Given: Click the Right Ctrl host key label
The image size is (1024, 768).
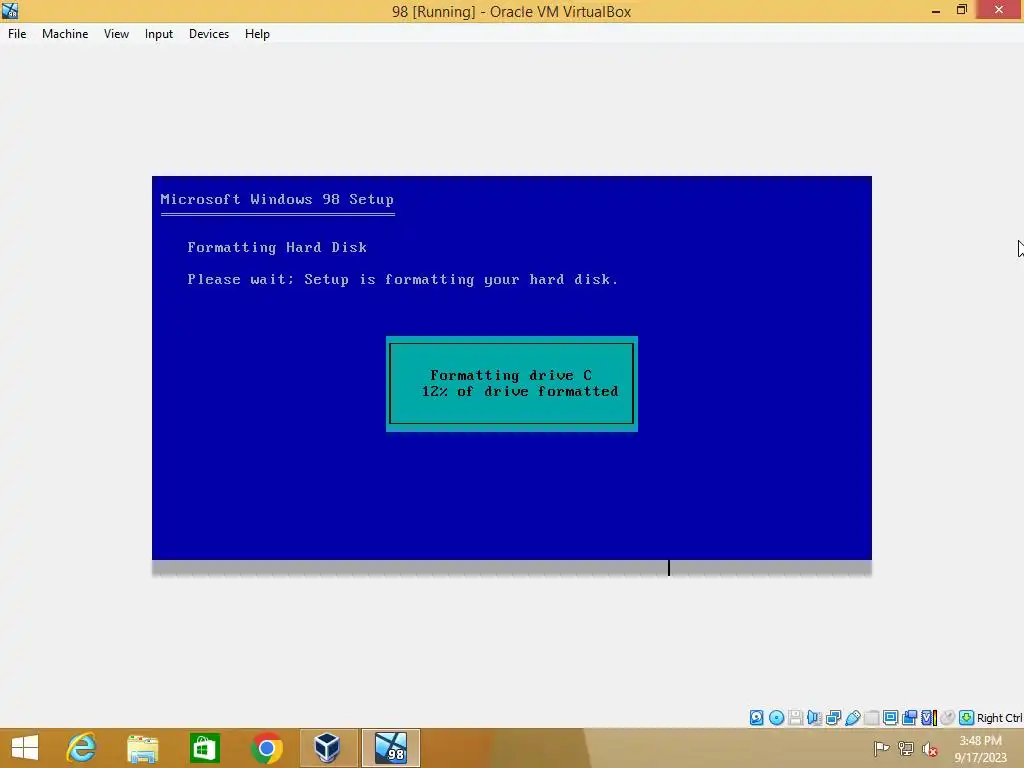Looking at the screenshot, I should [x=1000, y=718].
